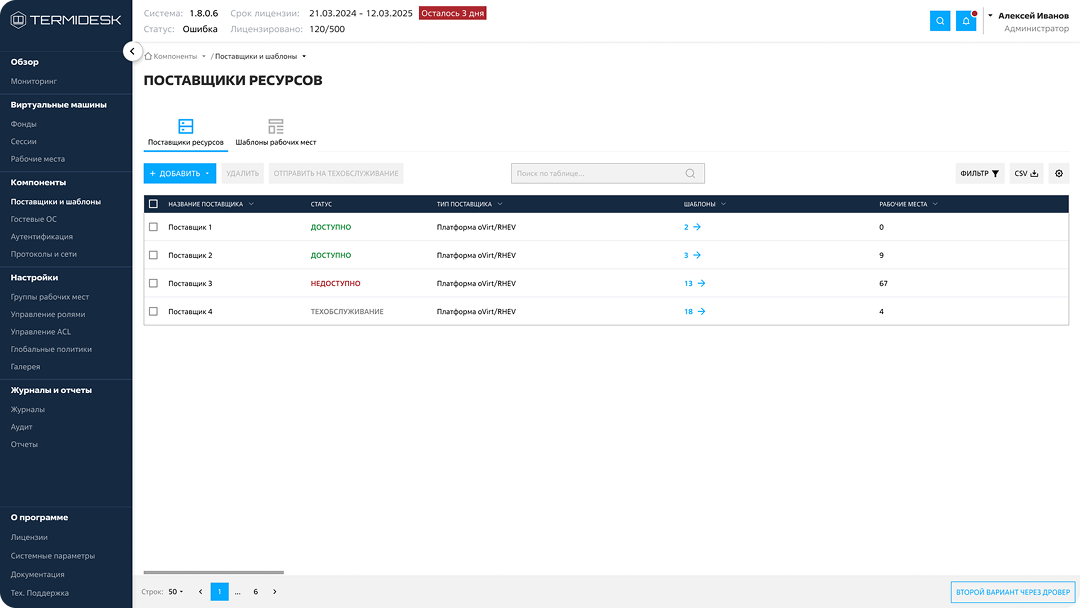Click the search icon in top header
The width and height of the screenshot is (1080, 608).
pyautogui.click(x=940, y=21)
